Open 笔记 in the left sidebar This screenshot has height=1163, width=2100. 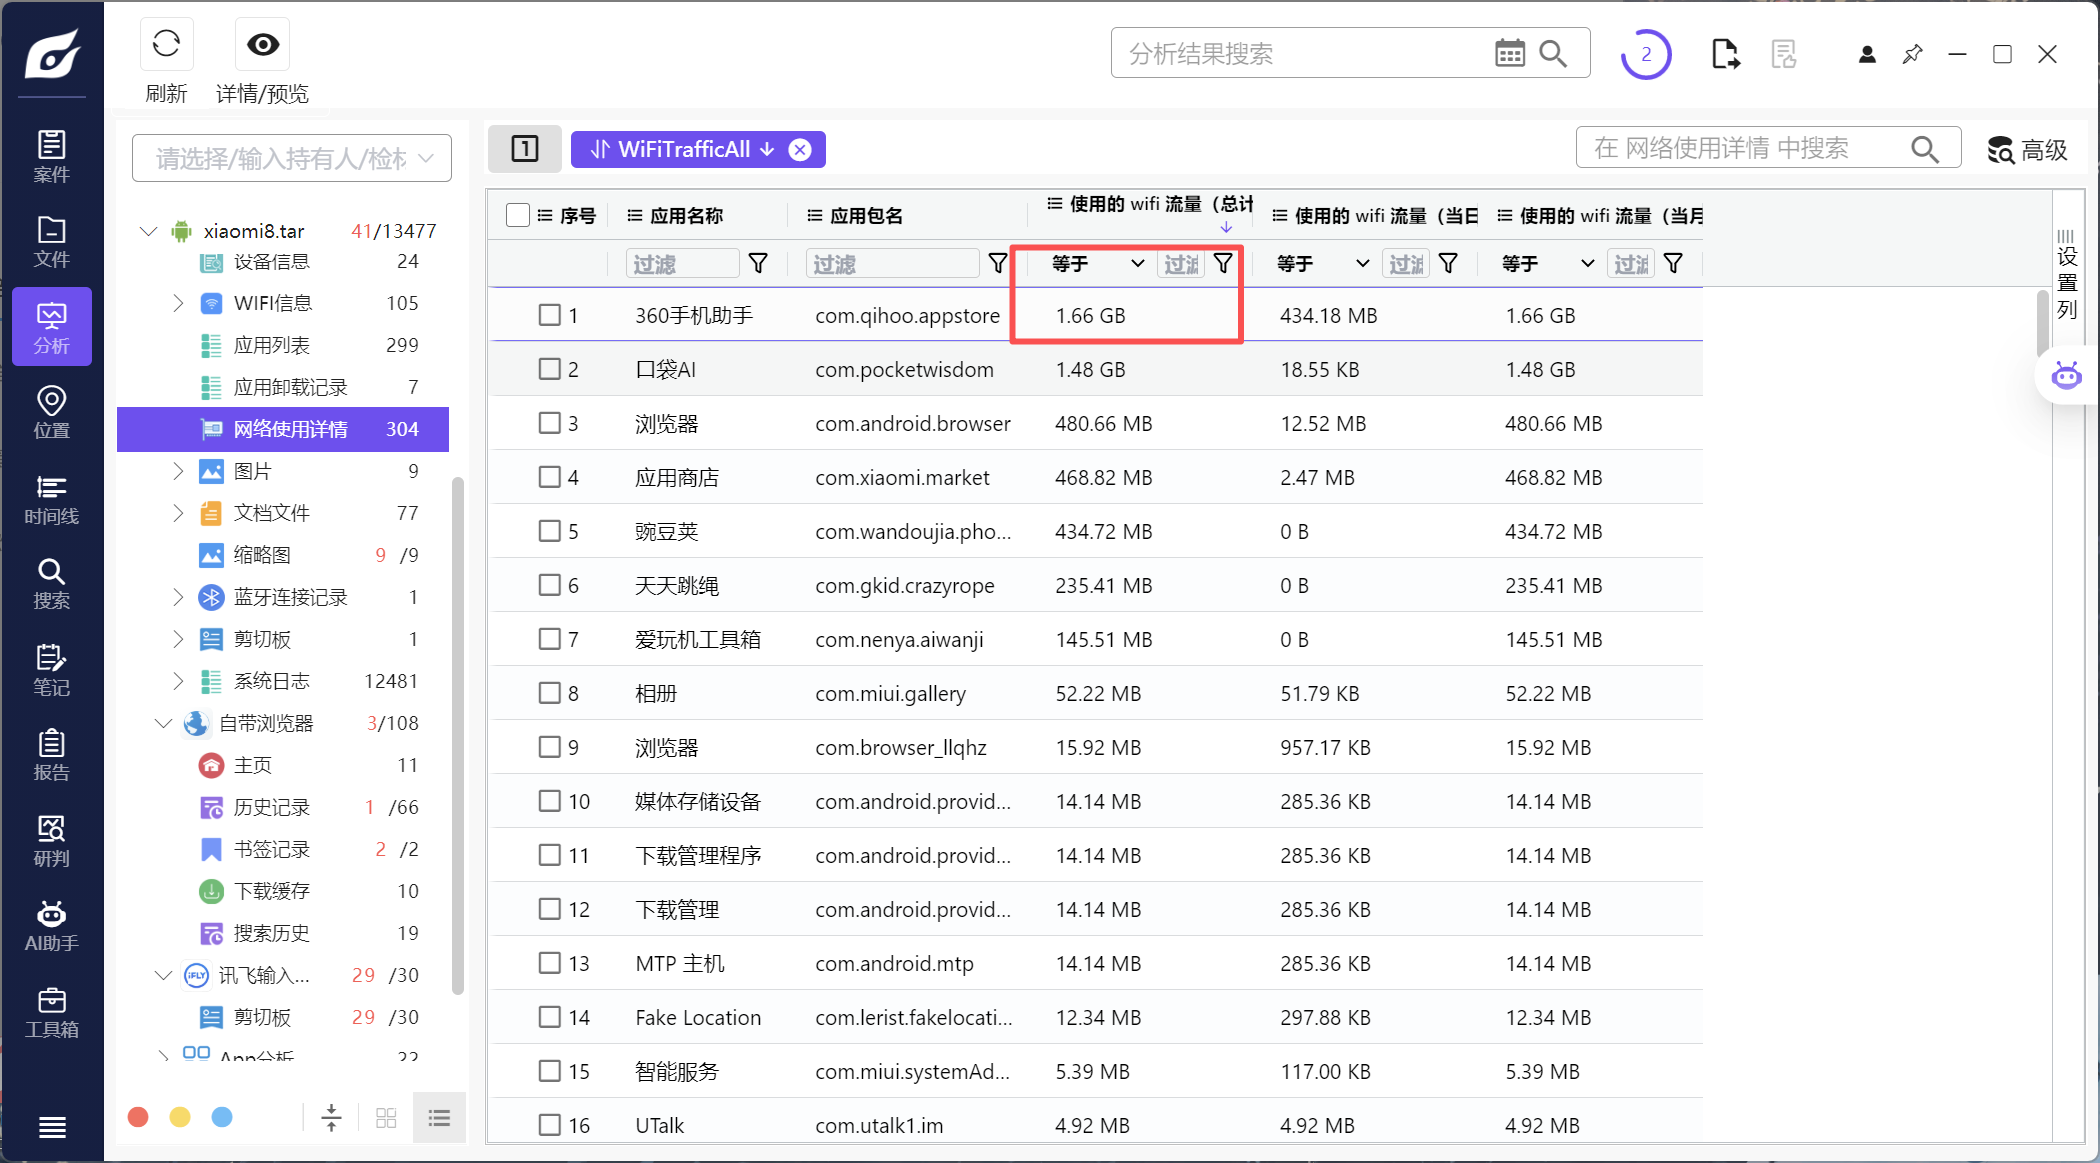coord(52,670)
